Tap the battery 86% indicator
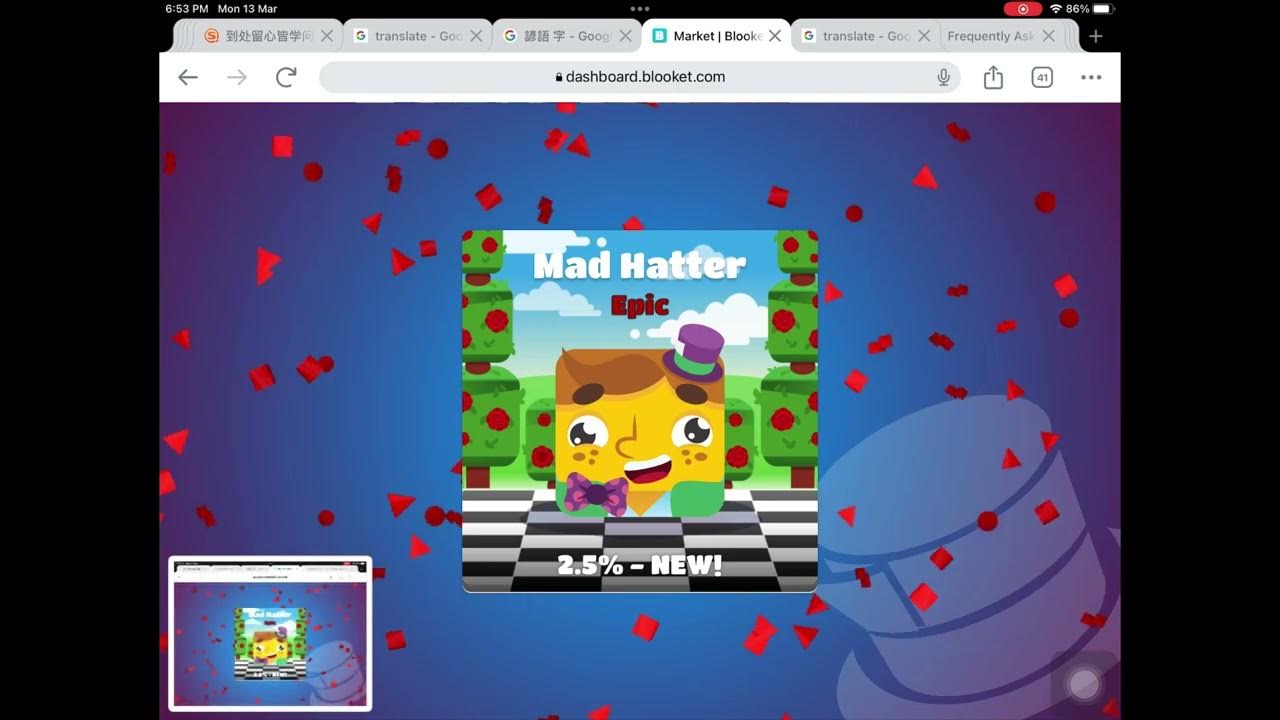The image size is (1280, 720). tap(1090, 8)
